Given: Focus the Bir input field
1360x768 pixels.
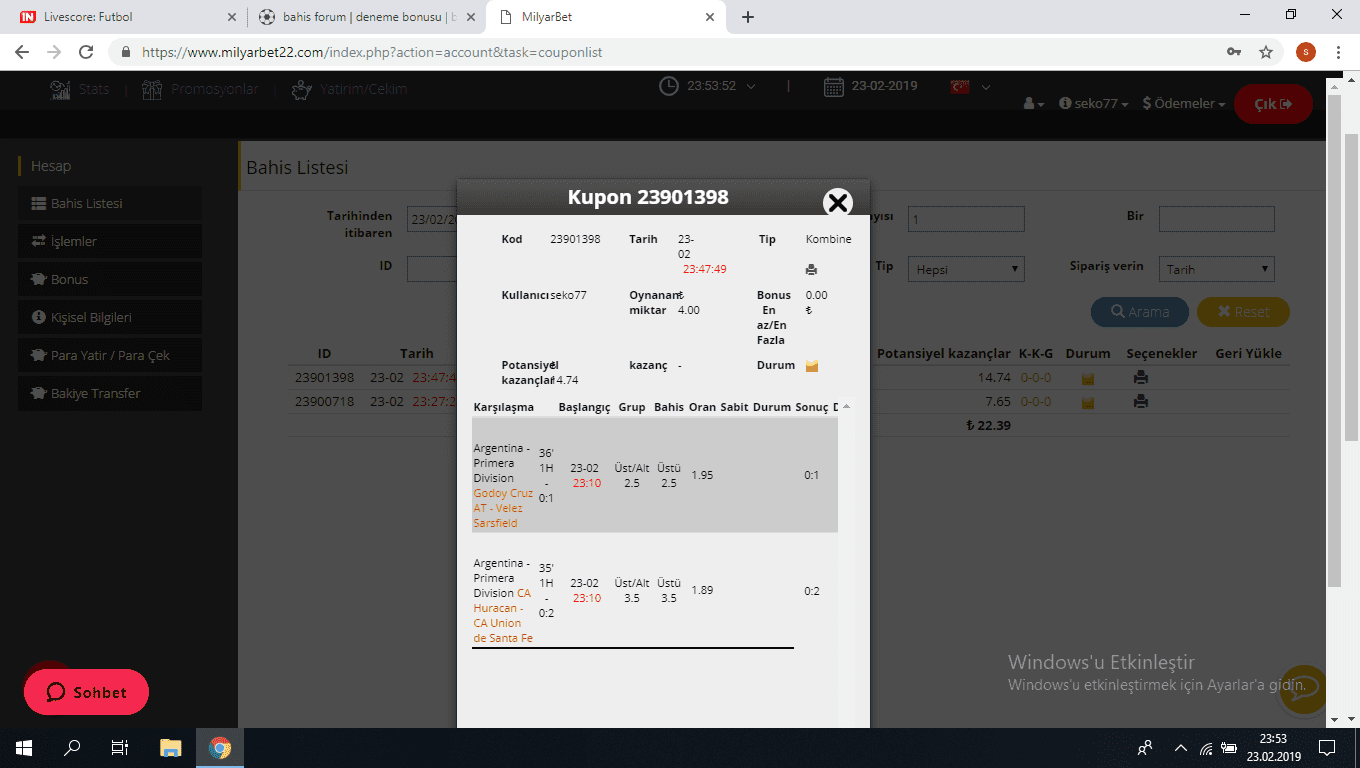Looking at the screenshot, I should (1217, 219).
